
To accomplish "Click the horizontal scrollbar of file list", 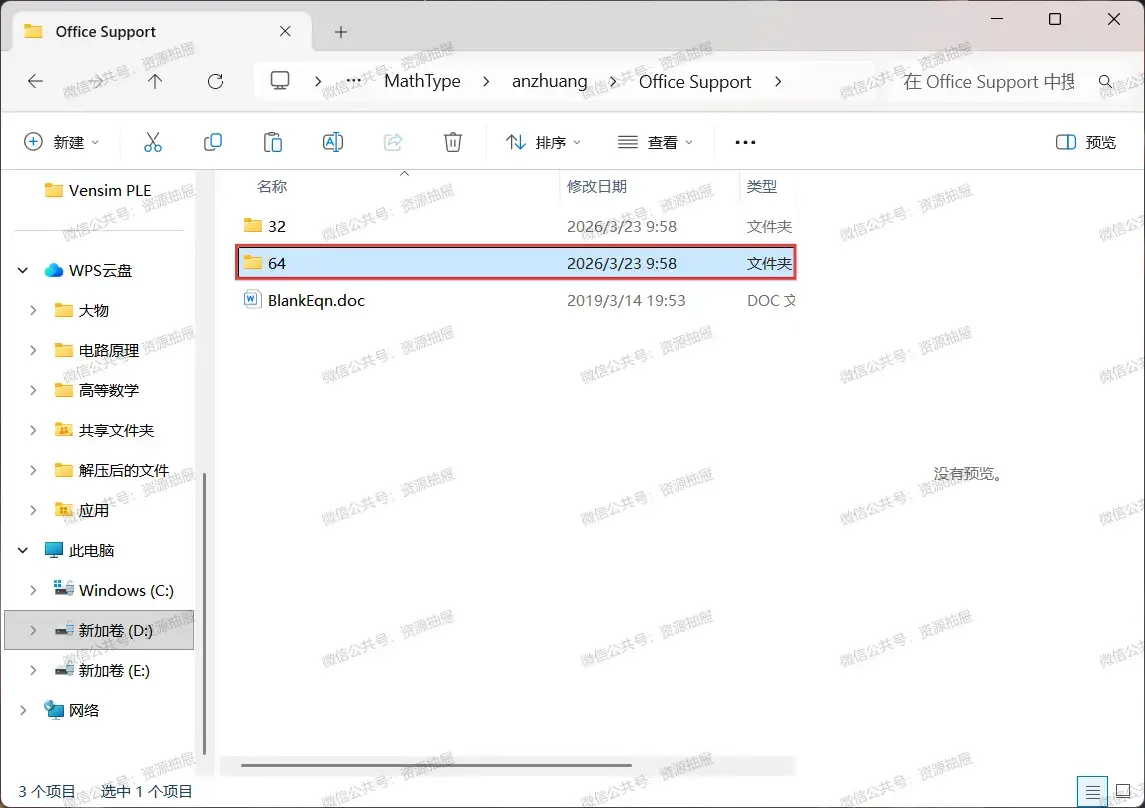I will [436, 766].
